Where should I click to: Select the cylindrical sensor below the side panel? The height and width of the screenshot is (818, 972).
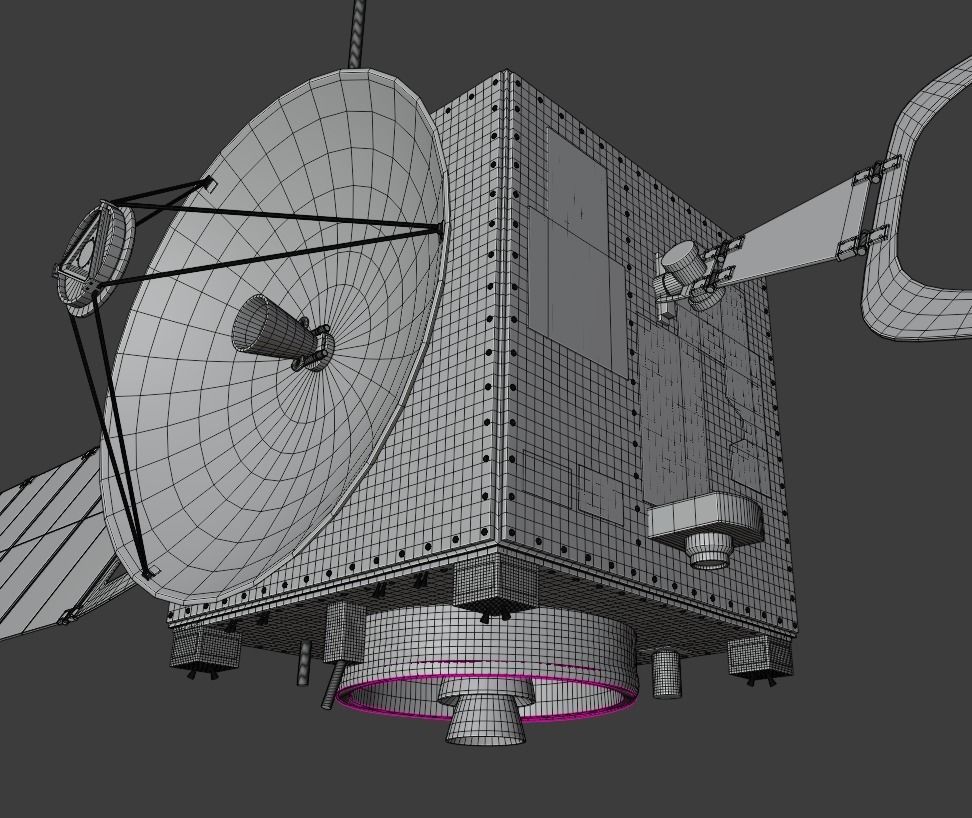pos(710,545)
